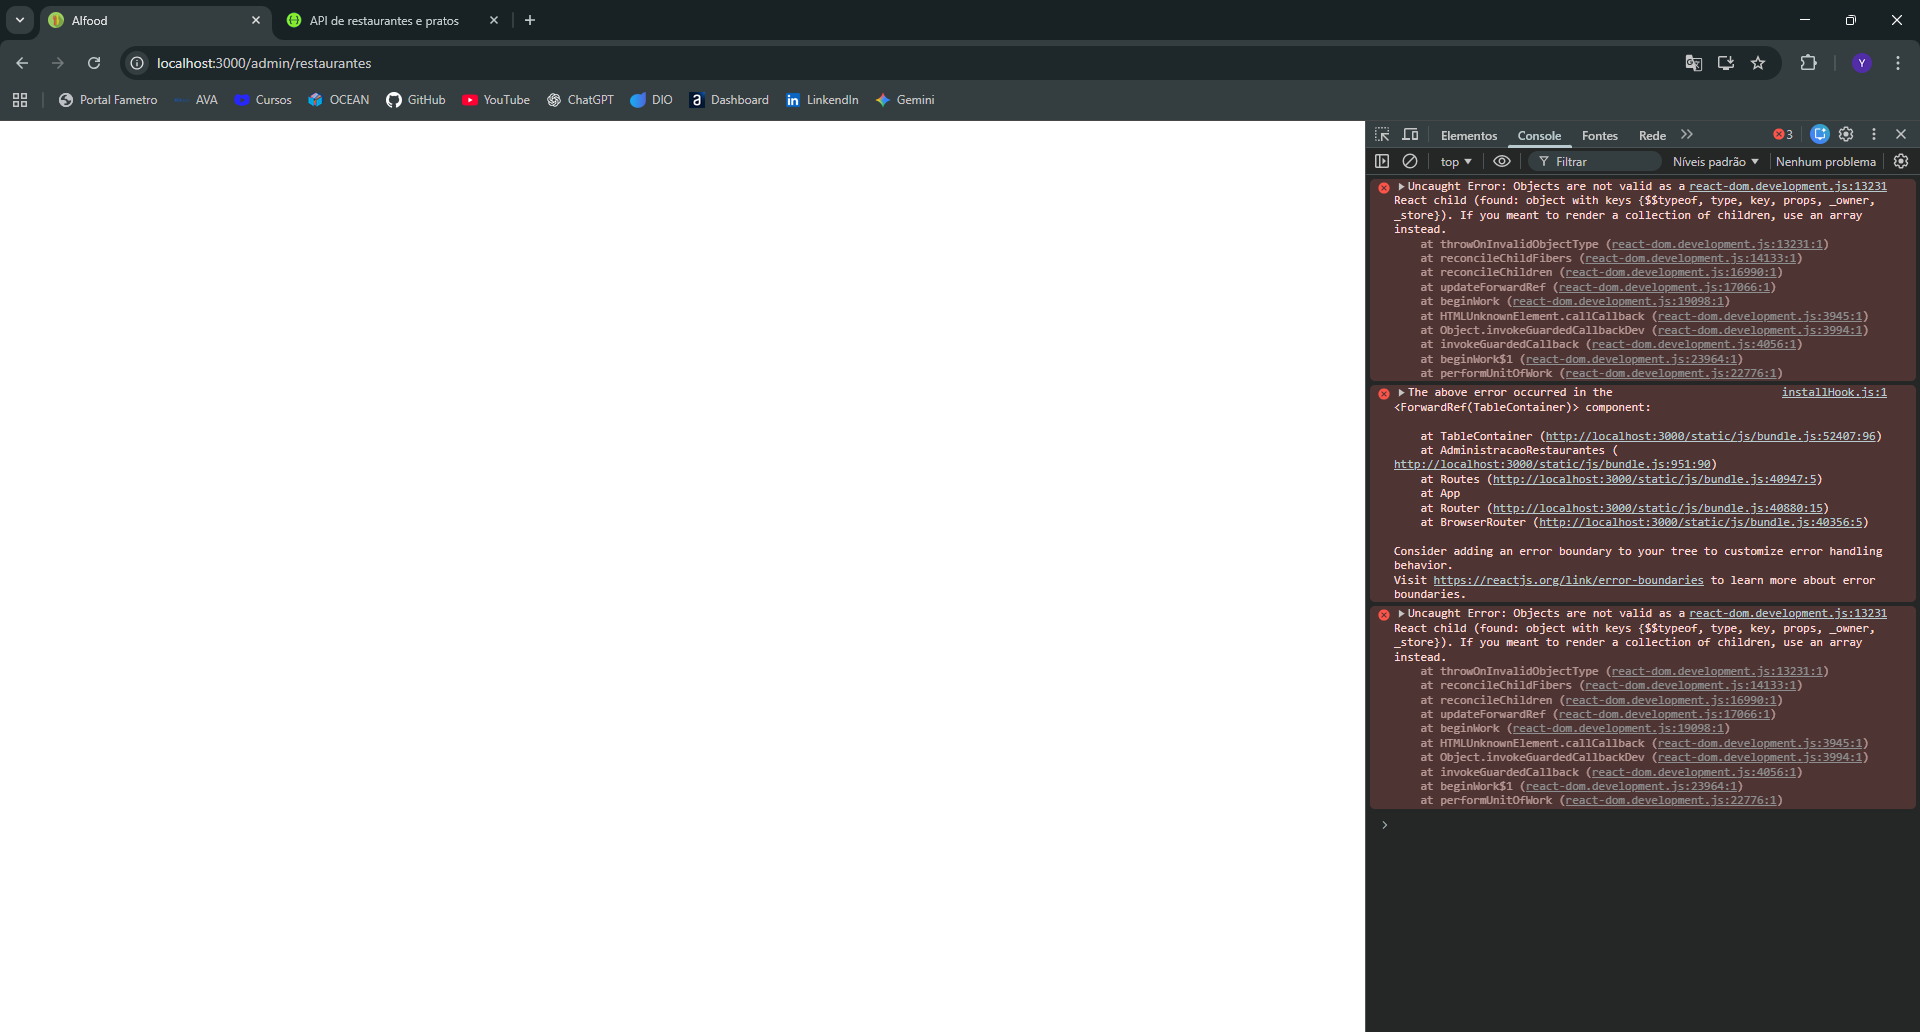Click the translate page icon
The width and height of the screenshot is (1920, 1032).
(x=1693, y=63)
